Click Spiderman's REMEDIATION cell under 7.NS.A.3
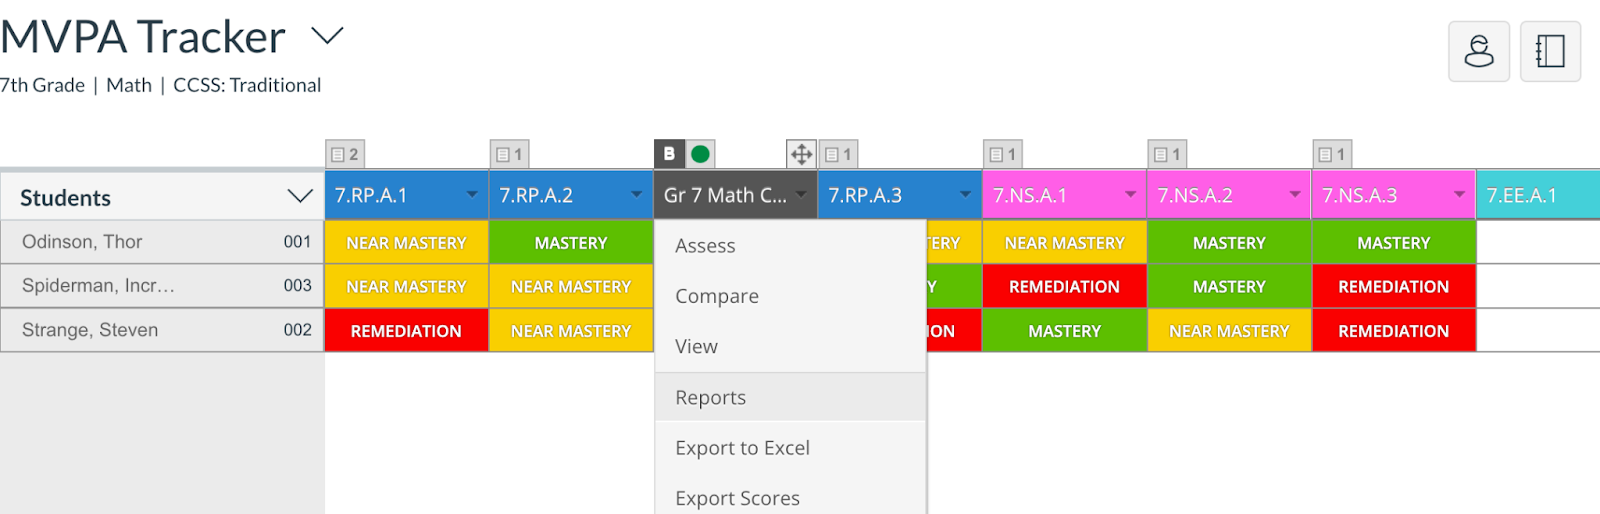 (x=1394, y=287)
